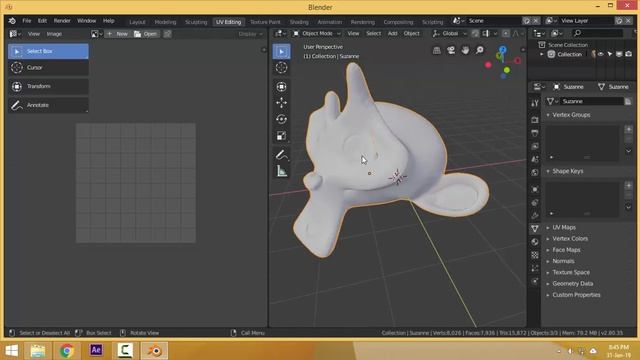
Task: Open the World properties tab
Action: click(x=535, y=172)
